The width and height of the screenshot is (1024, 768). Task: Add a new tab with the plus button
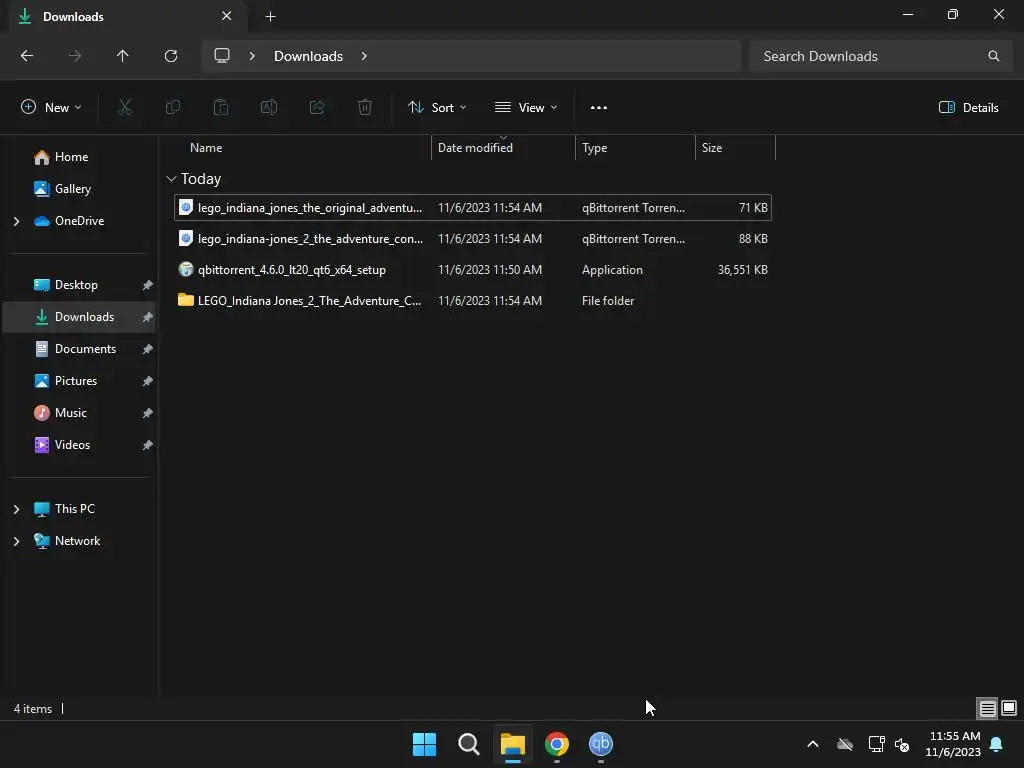click(270, 16)
